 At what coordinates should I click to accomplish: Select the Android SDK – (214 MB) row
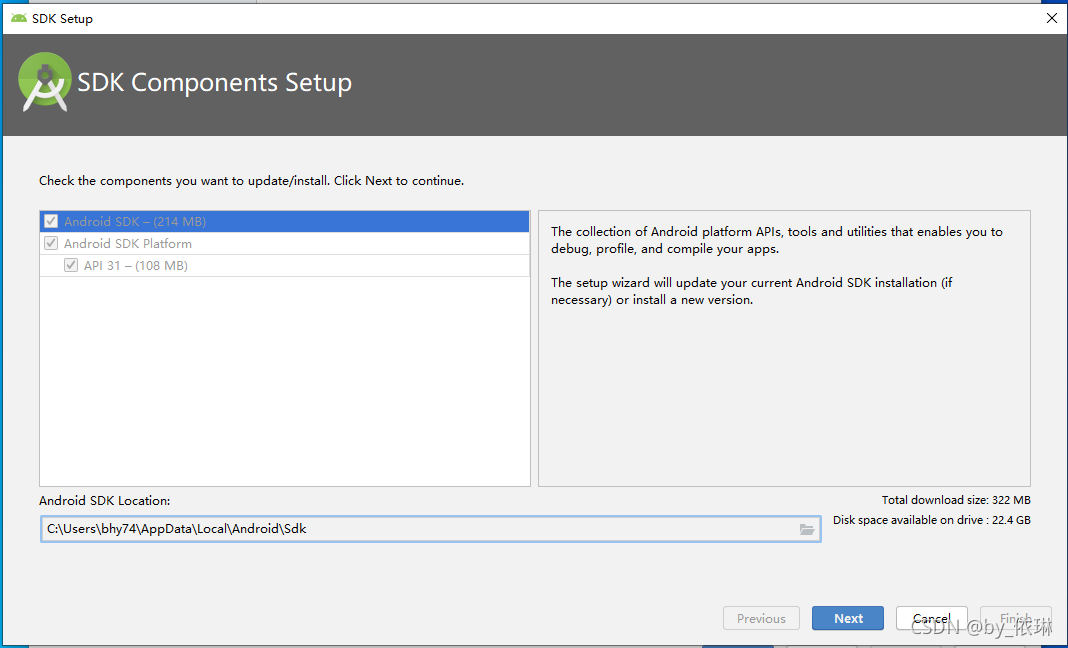tap(285, 221)
